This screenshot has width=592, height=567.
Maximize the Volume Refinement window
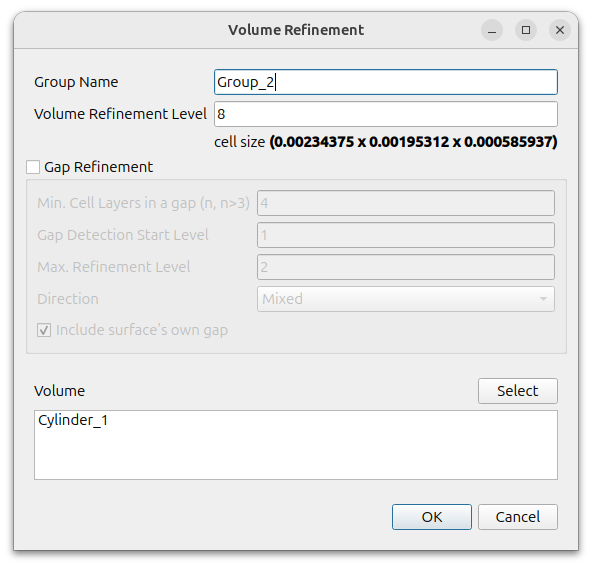click(526, 30)
